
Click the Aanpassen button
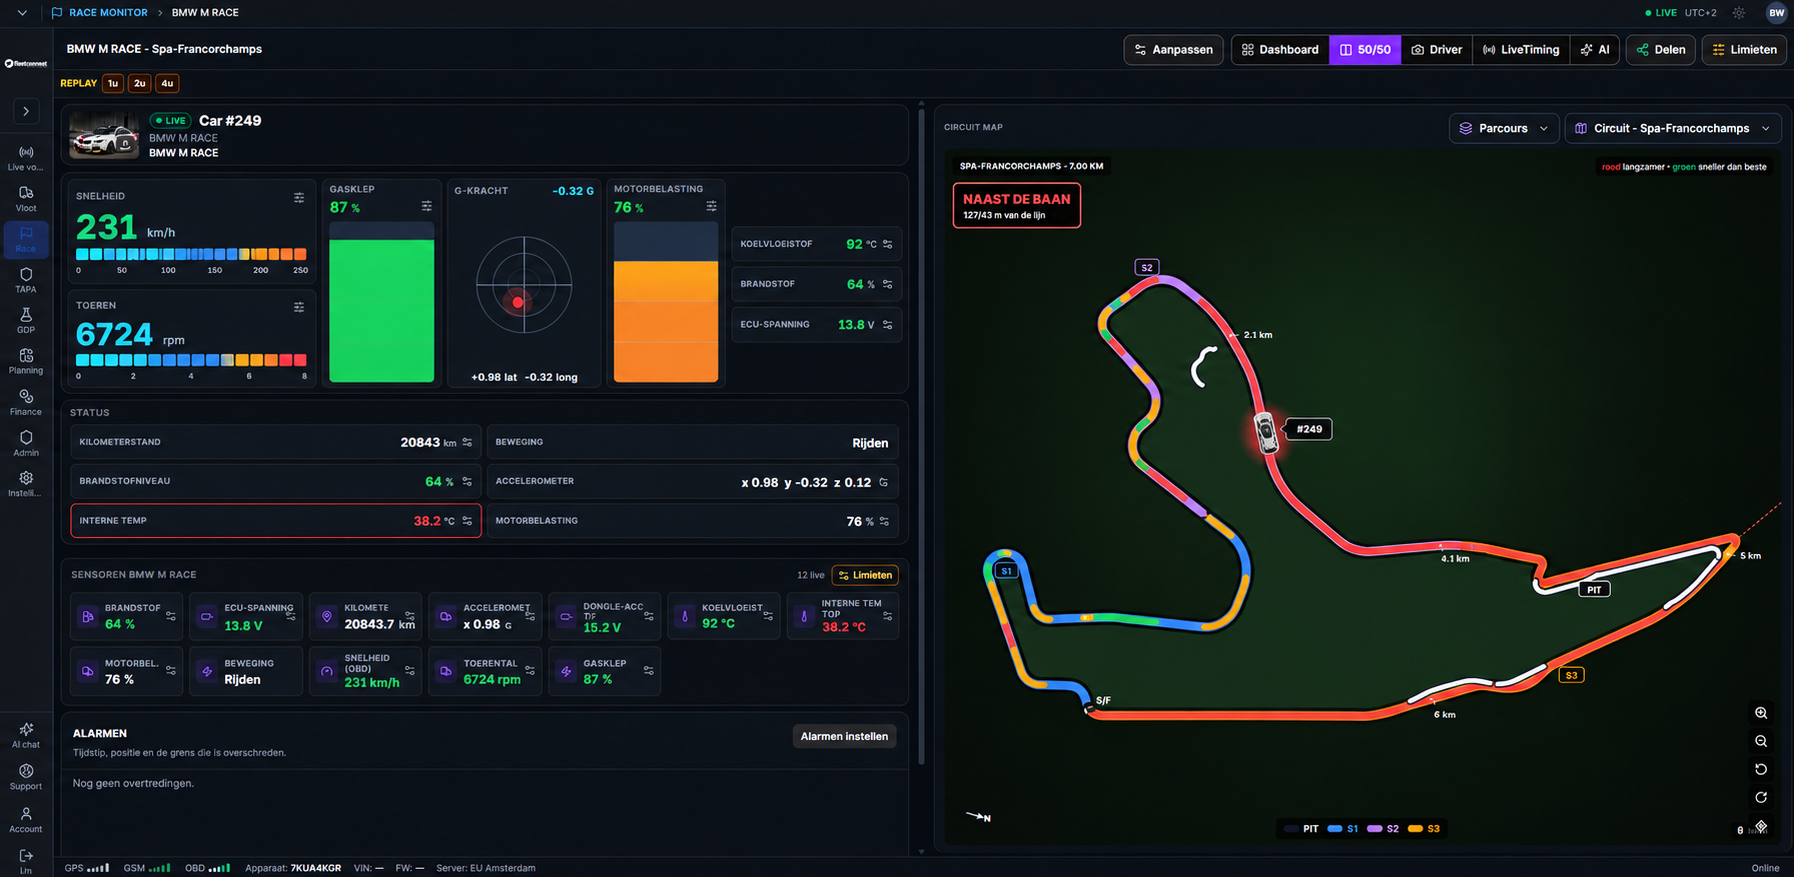tap(1173, 49)
